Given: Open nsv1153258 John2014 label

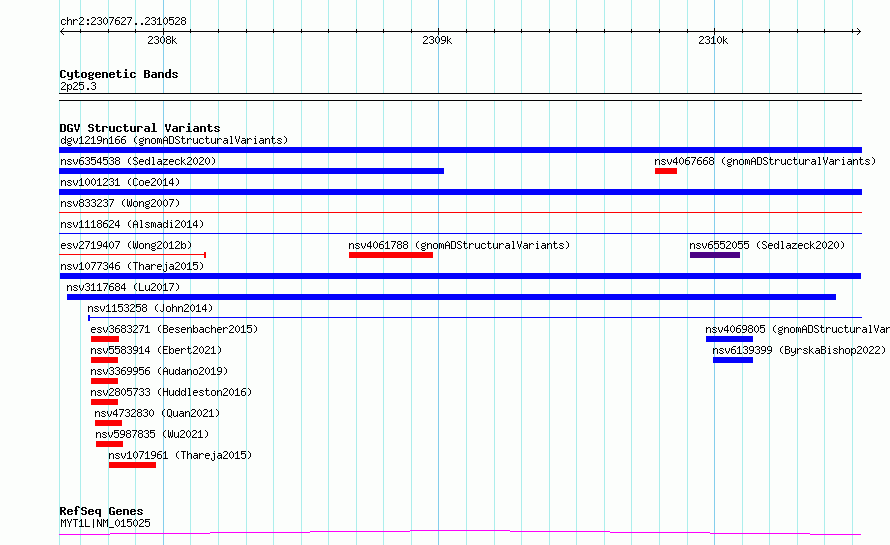Looking at the screenshot, I should (150, 308).
